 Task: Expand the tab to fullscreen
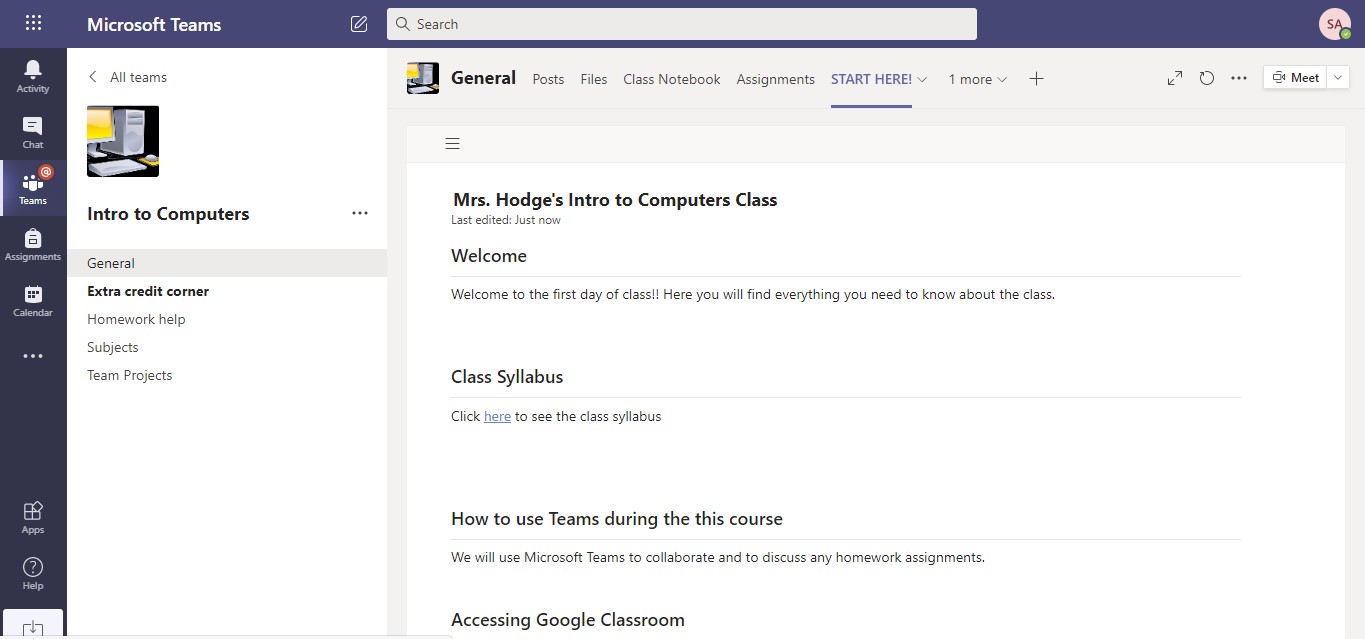[1173, 77]
